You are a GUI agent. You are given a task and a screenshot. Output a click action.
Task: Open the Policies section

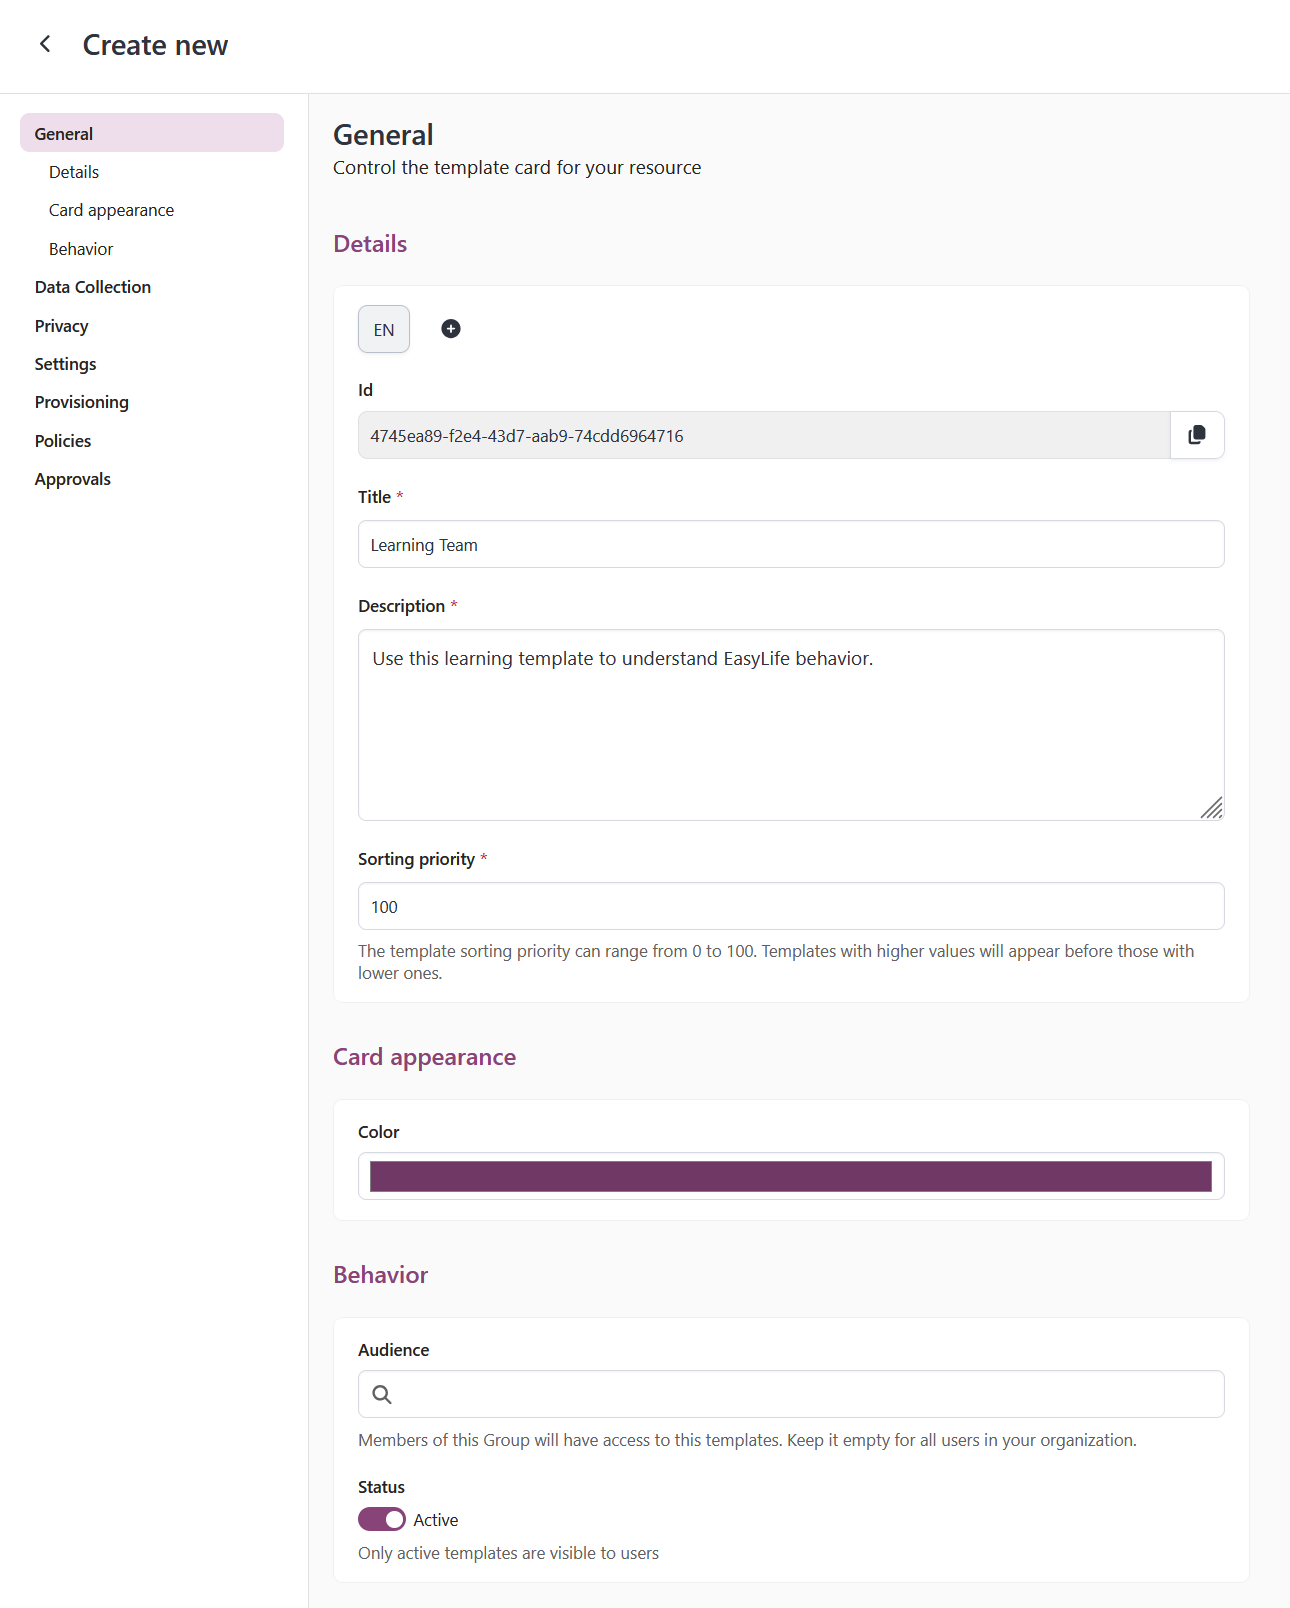[x=63, y=441]
